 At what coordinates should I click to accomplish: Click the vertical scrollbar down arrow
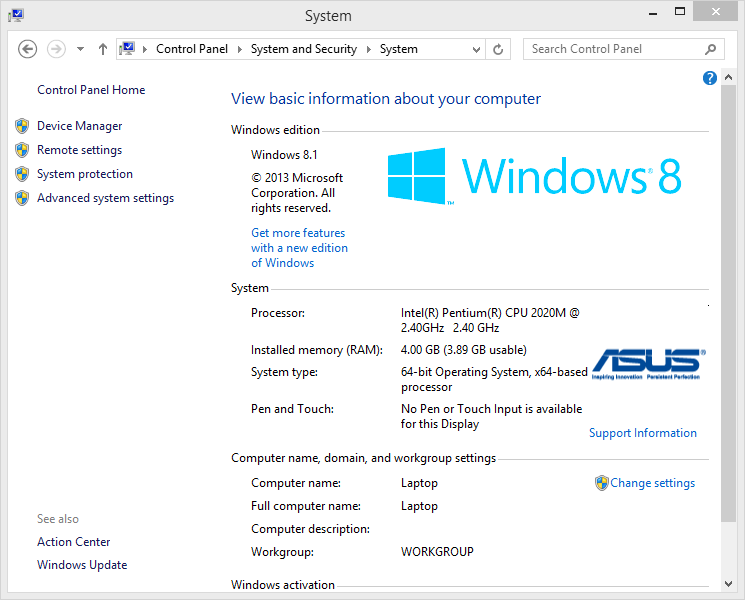(x=728, y=583)
